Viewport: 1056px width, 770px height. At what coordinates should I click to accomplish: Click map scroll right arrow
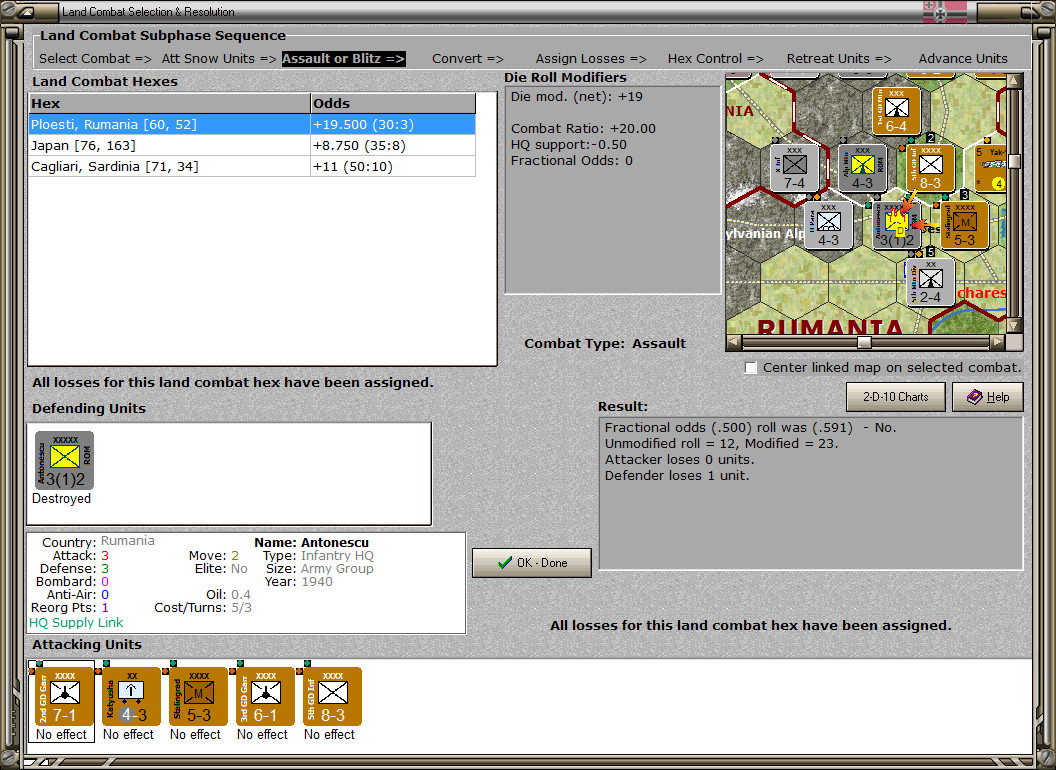pos(997,342)
